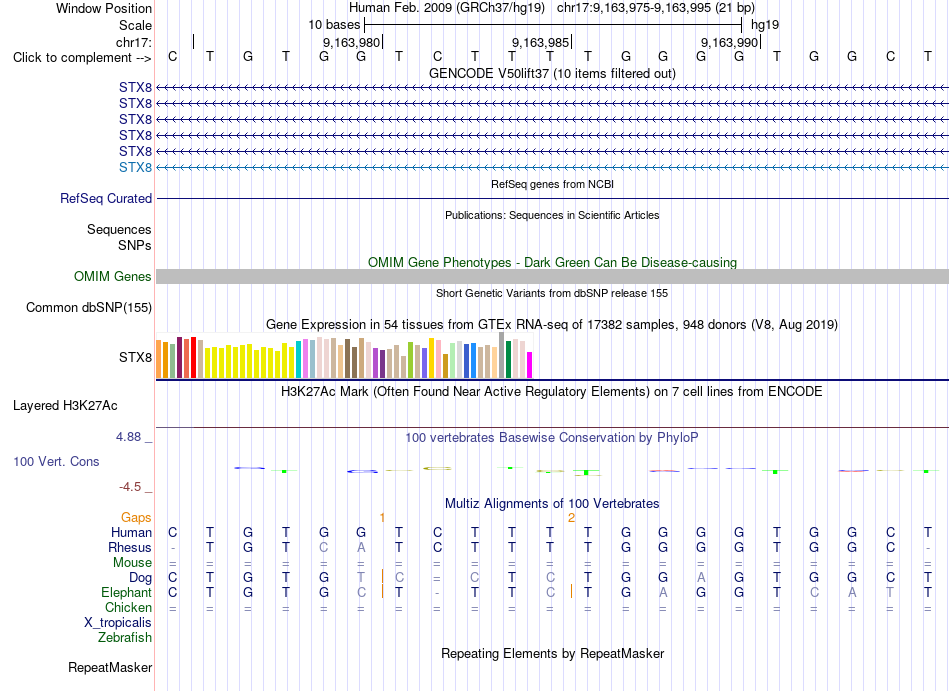950x691 pixels.
Task: Open the RepeatMasker track label
Action: click(x=110, y=668)
